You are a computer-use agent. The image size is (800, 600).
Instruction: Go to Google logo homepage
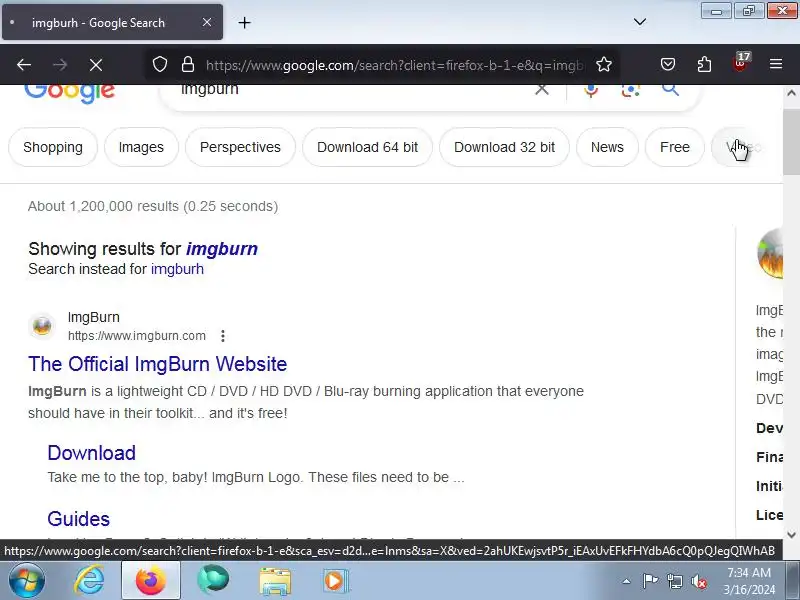70,93
